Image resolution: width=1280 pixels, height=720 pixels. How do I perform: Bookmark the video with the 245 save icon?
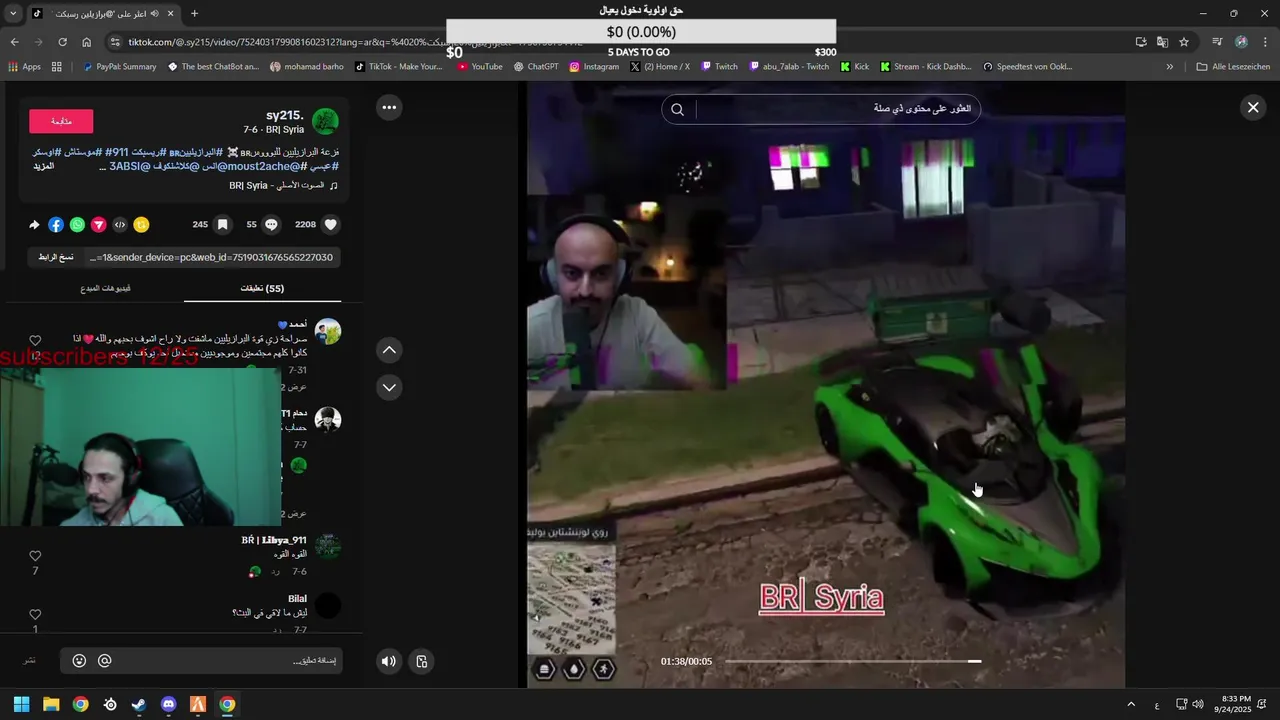[222, 225]
